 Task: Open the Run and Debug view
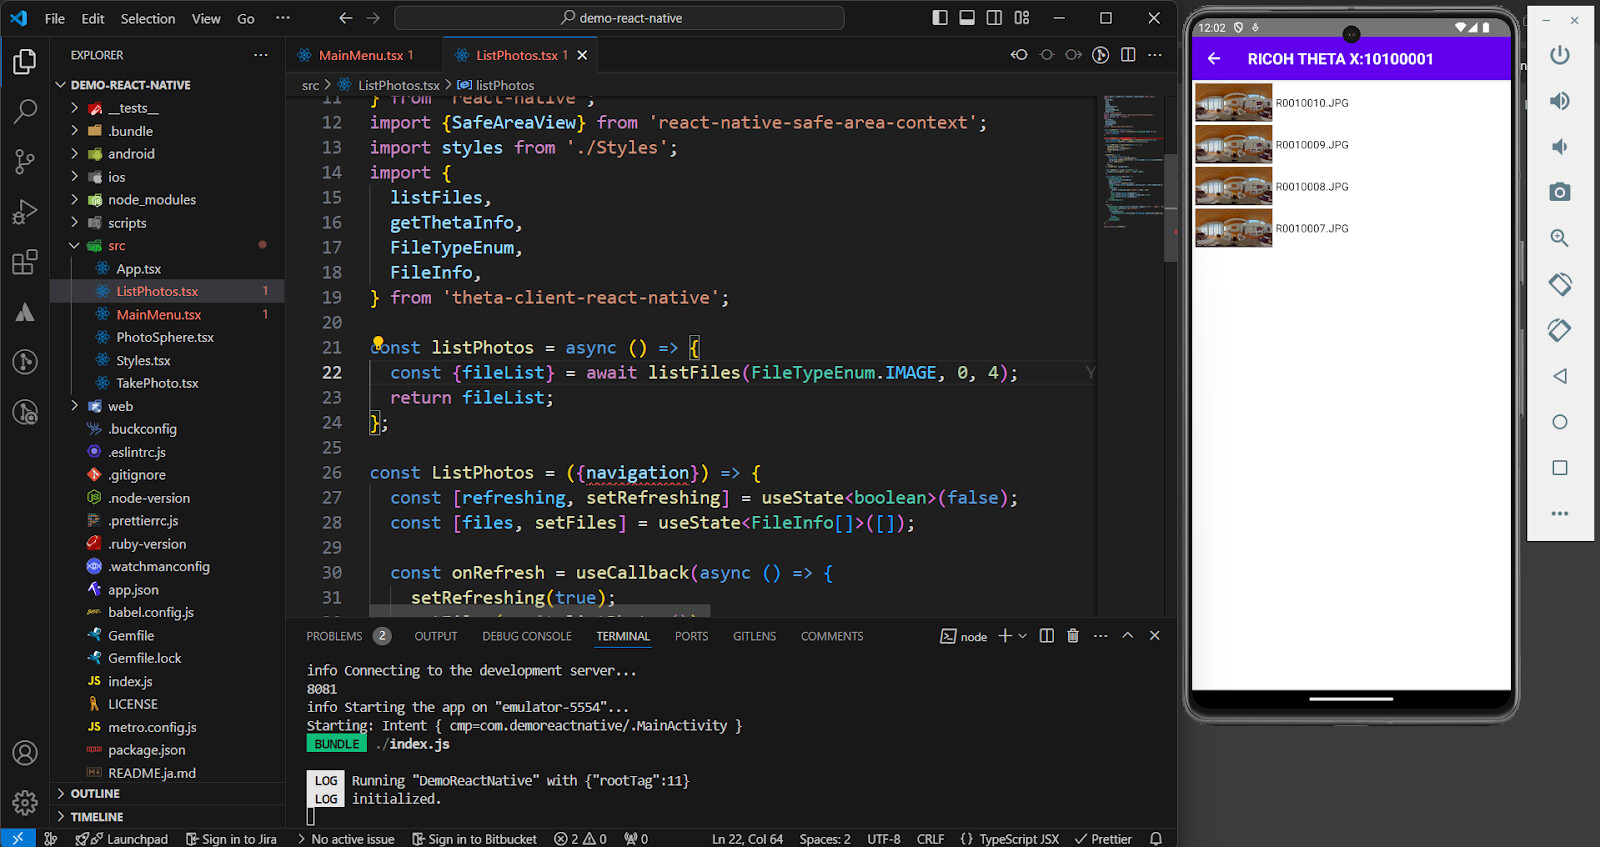[x=25, y=212]
